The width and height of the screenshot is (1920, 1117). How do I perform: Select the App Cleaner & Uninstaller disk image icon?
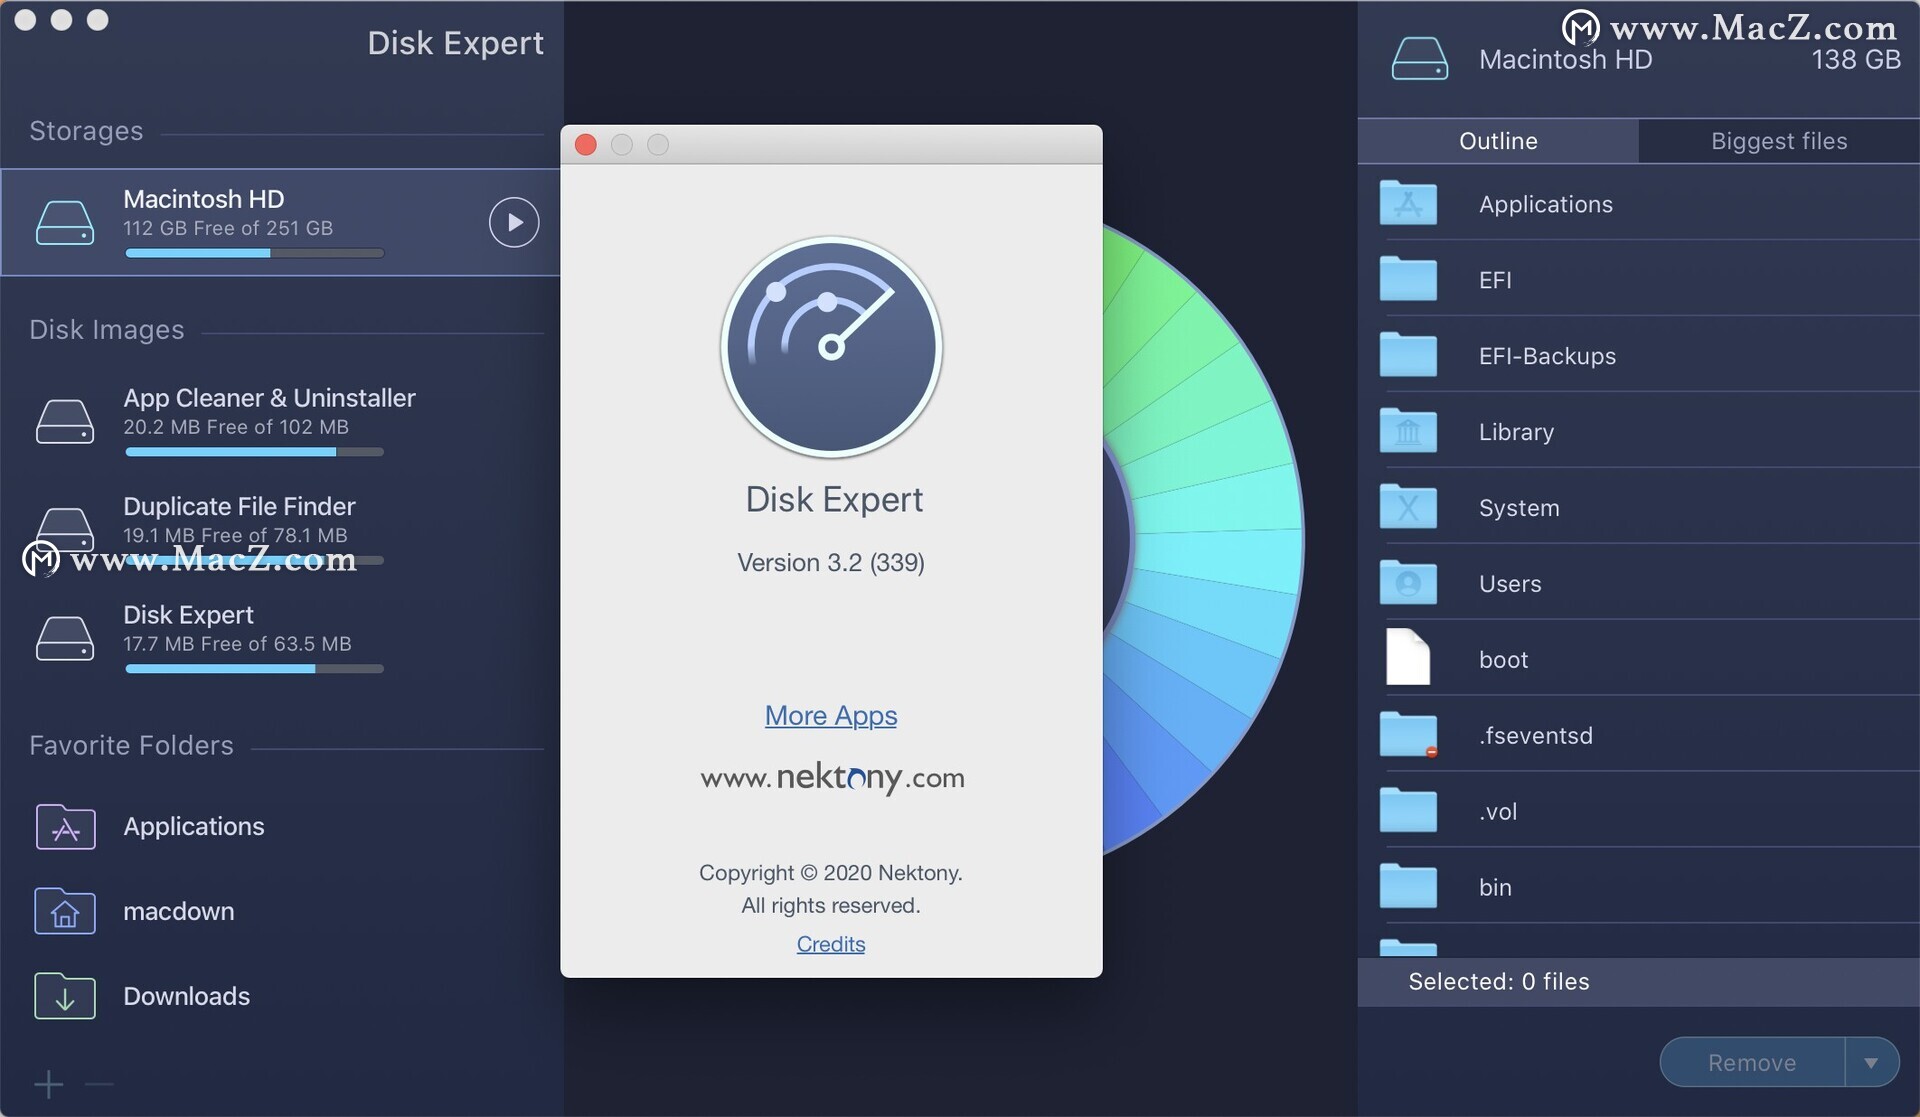coord(65,421)
